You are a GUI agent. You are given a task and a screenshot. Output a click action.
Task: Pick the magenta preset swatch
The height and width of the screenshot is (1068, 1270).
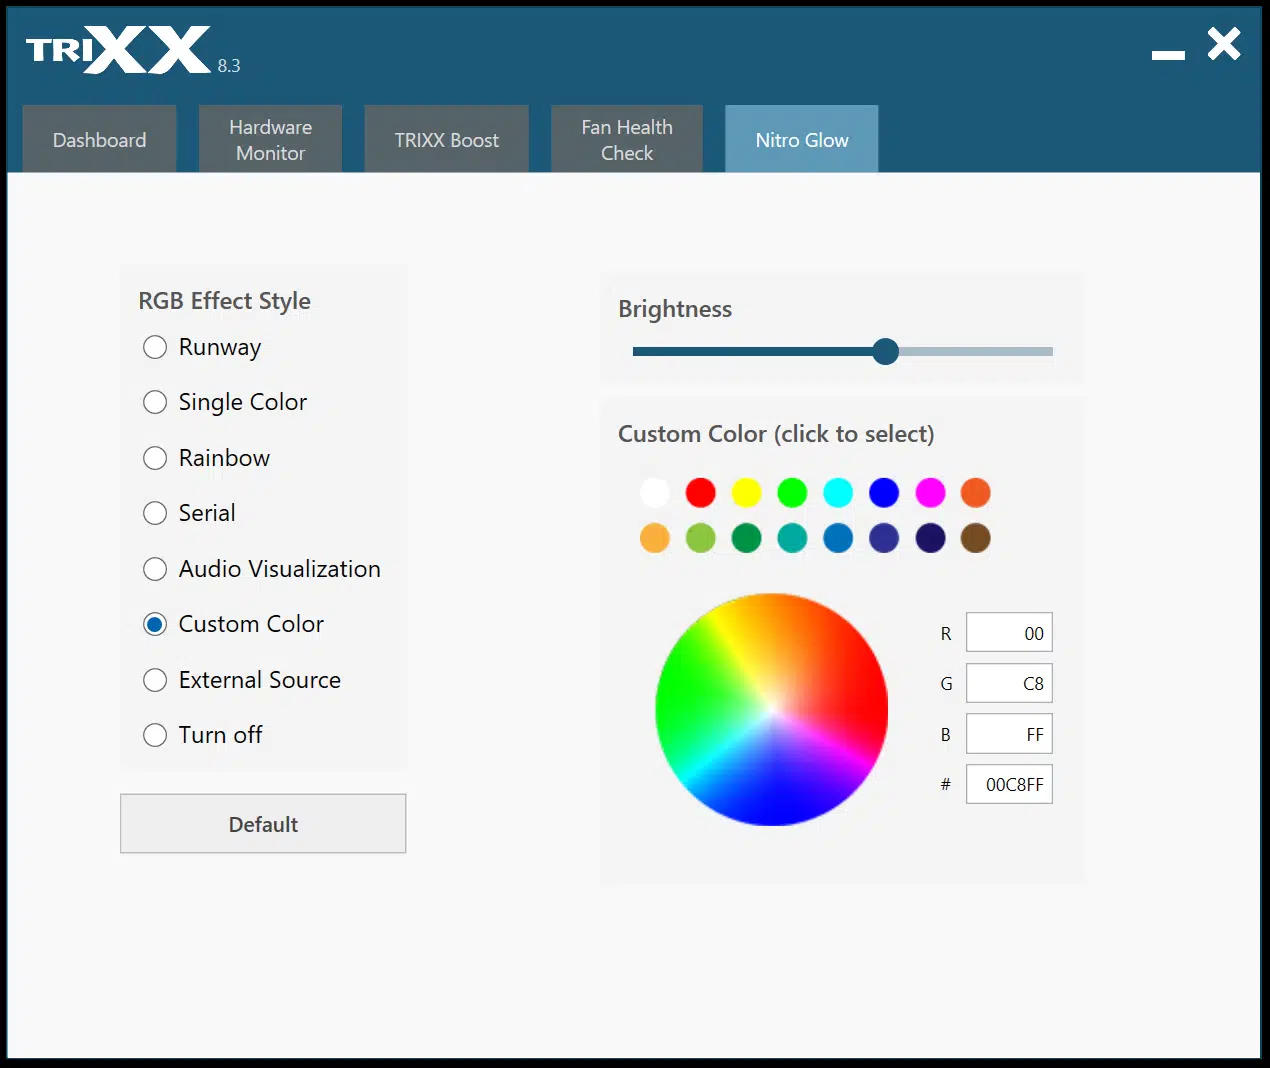click(930, 492)
